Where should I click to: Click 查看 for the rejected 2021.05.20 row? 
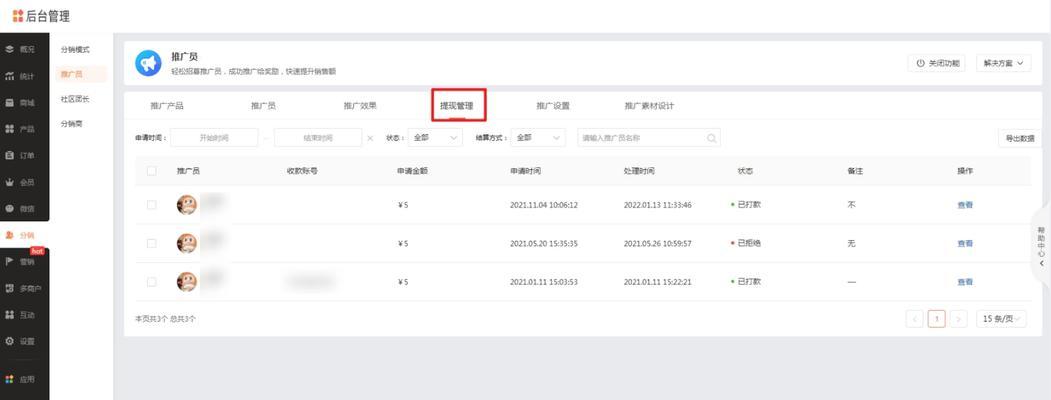[965, 244]
